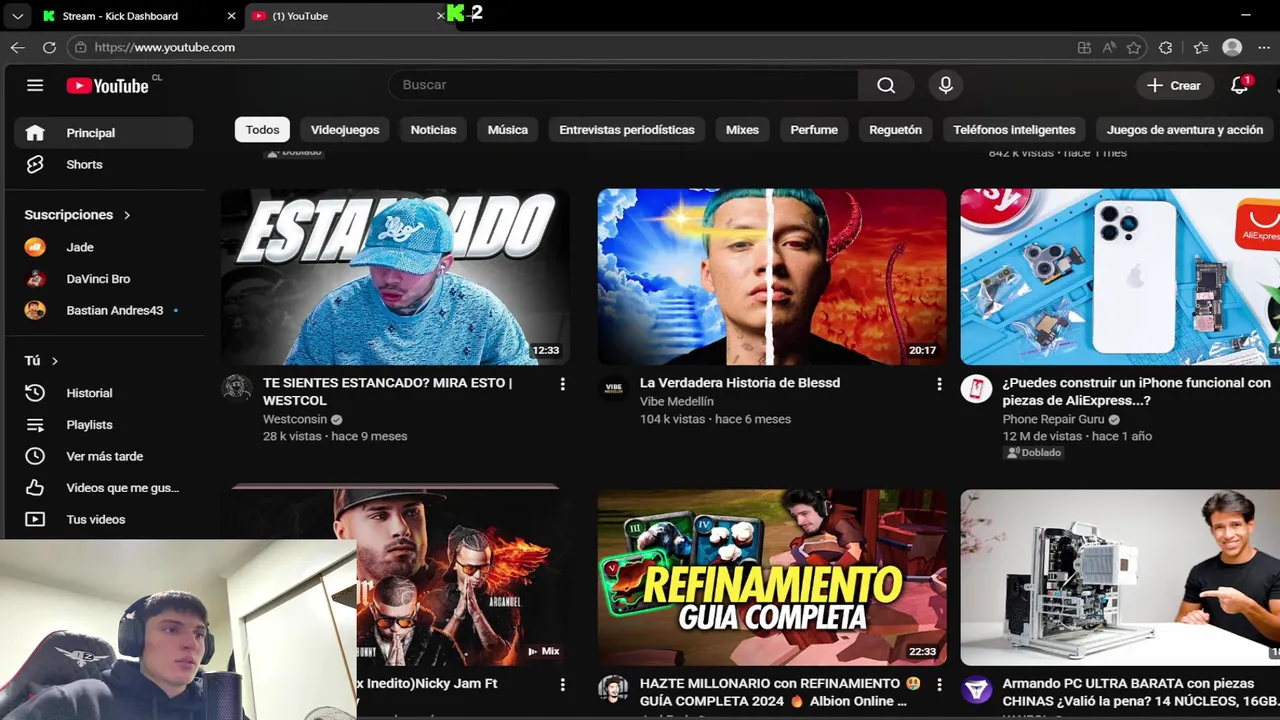
Task: Start voice search with microphone icon
Action: pyautogui.click(x=946, y=85)
